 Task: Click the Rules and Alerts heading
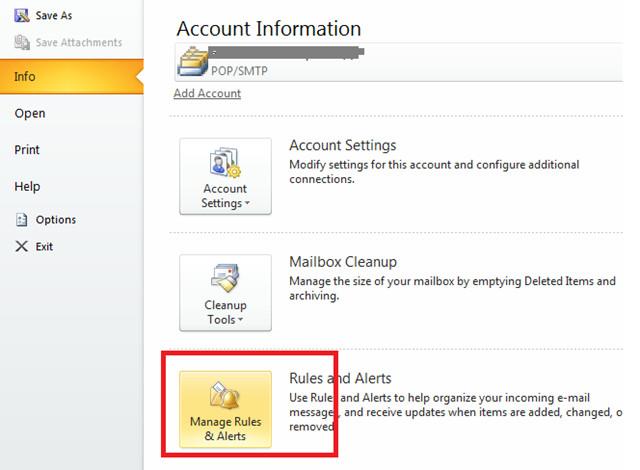click(340, 378)
